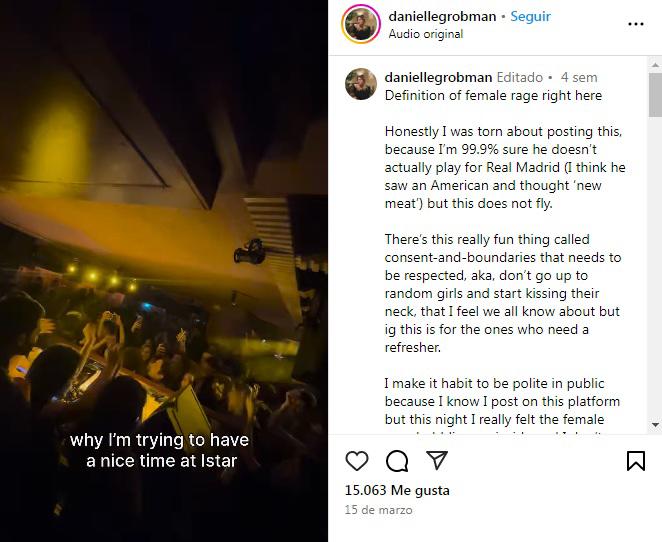Click the 4 sem timestamp
Viewport: 662px width, 542px height.
pyautogui.click(x=579, y=77)
